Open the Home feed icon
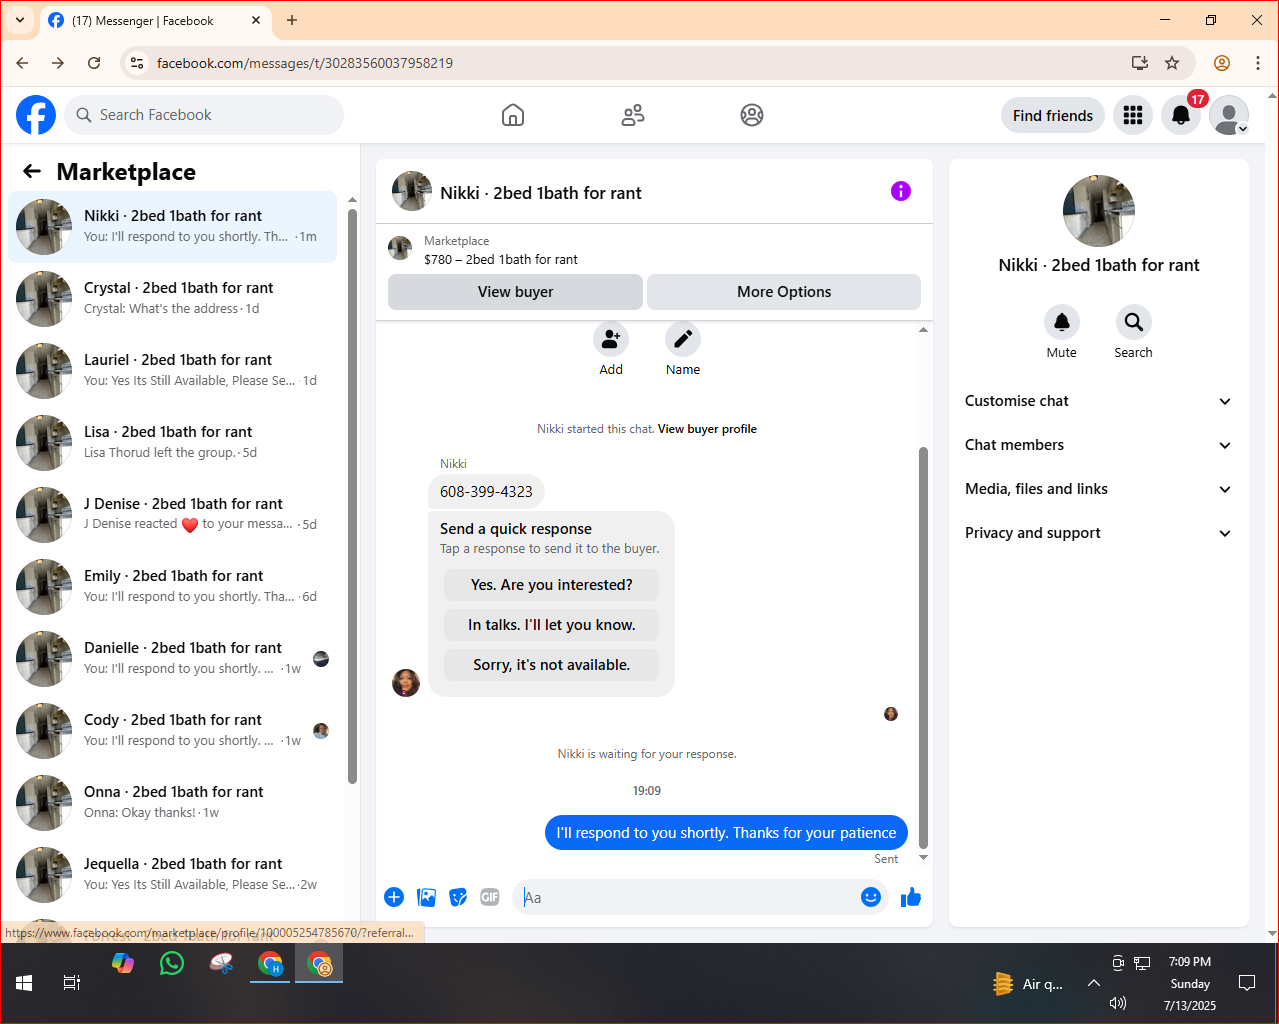The height and width of the screenshot is (1024, 1279). [x=513, y=115]
